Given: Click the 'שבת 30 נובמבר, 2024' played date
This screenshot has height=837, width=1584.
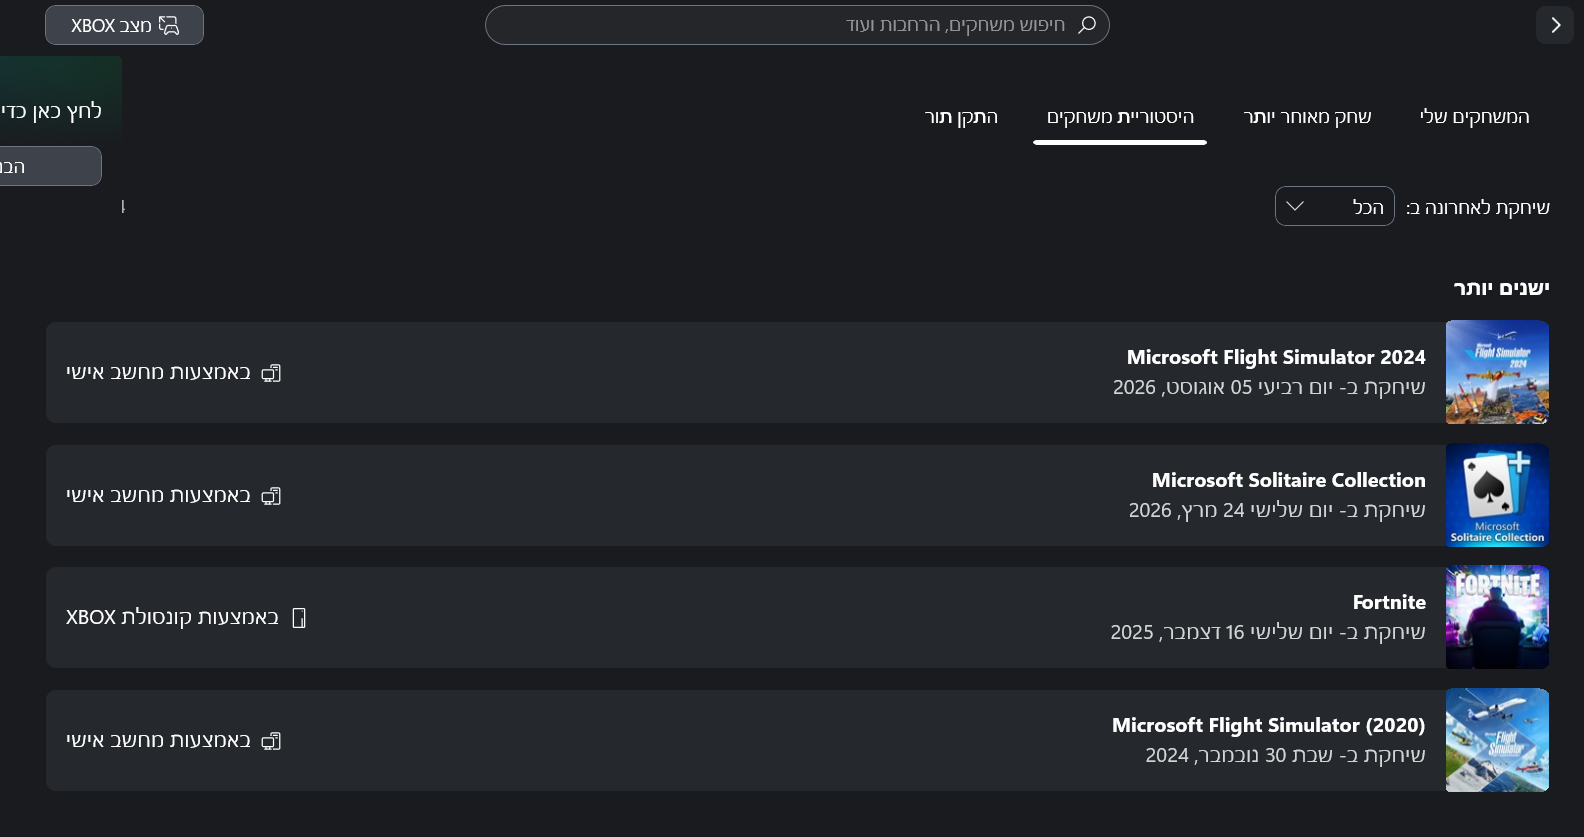Looking at the screenshot, I should [1239, 755].
